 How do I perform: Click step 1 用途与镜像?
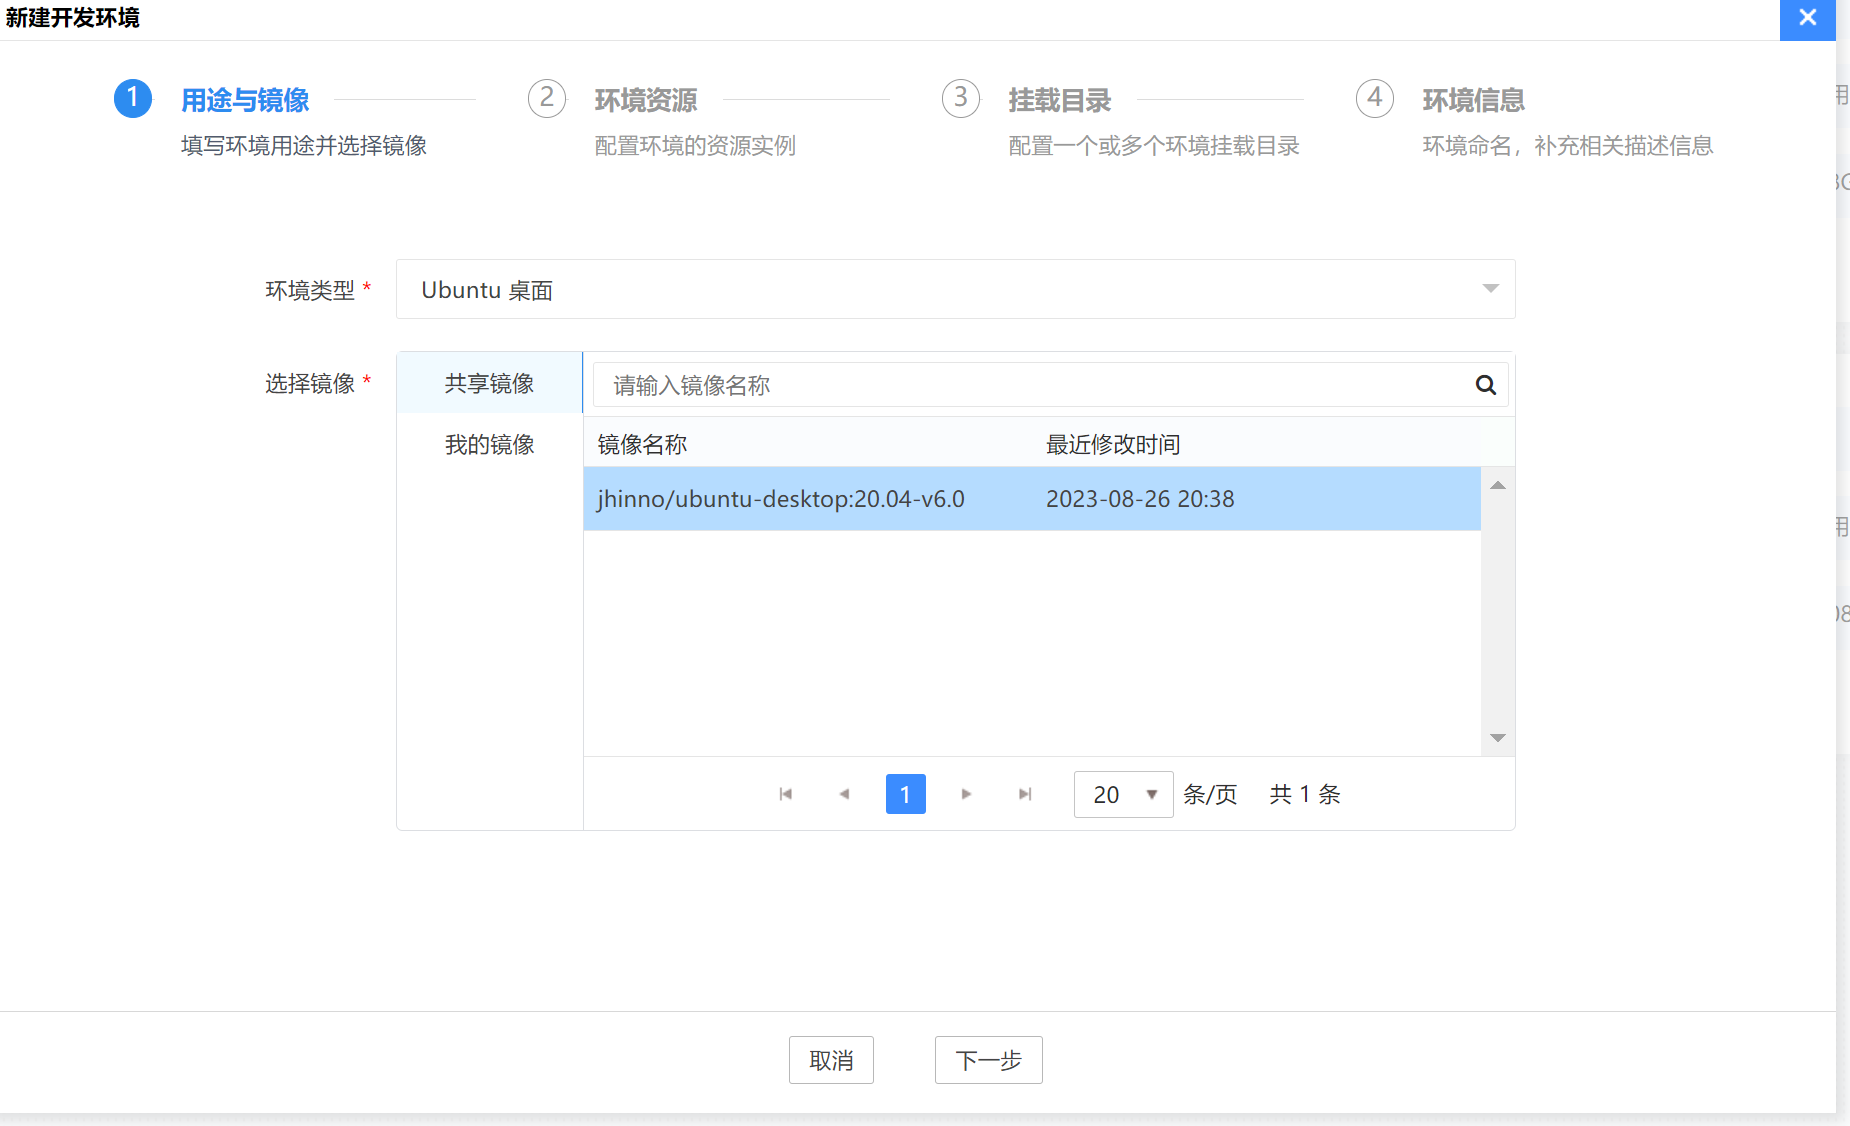tap(245, 100)
